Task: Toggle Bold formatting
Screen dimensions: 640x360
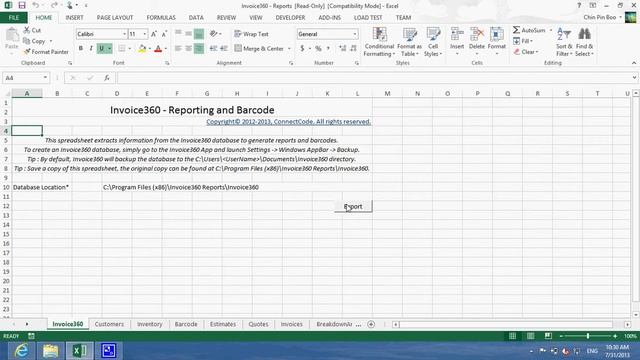Action: pyautogui.click(x=81, y=48)
